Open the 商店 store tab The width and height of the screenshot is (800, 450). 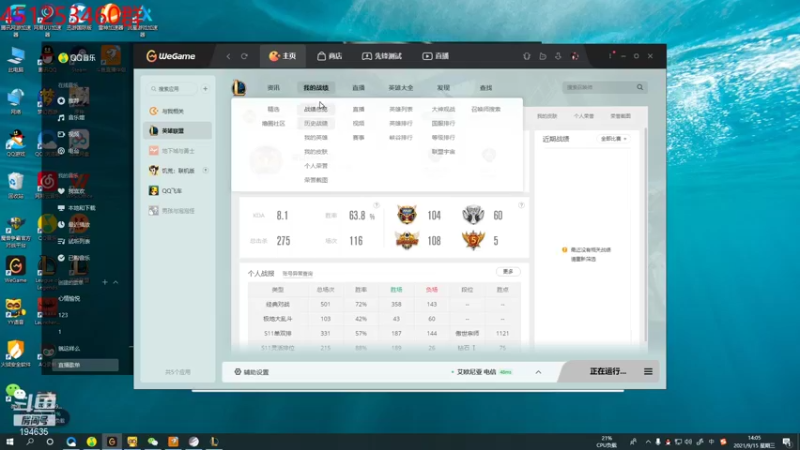tap(330, 56)
